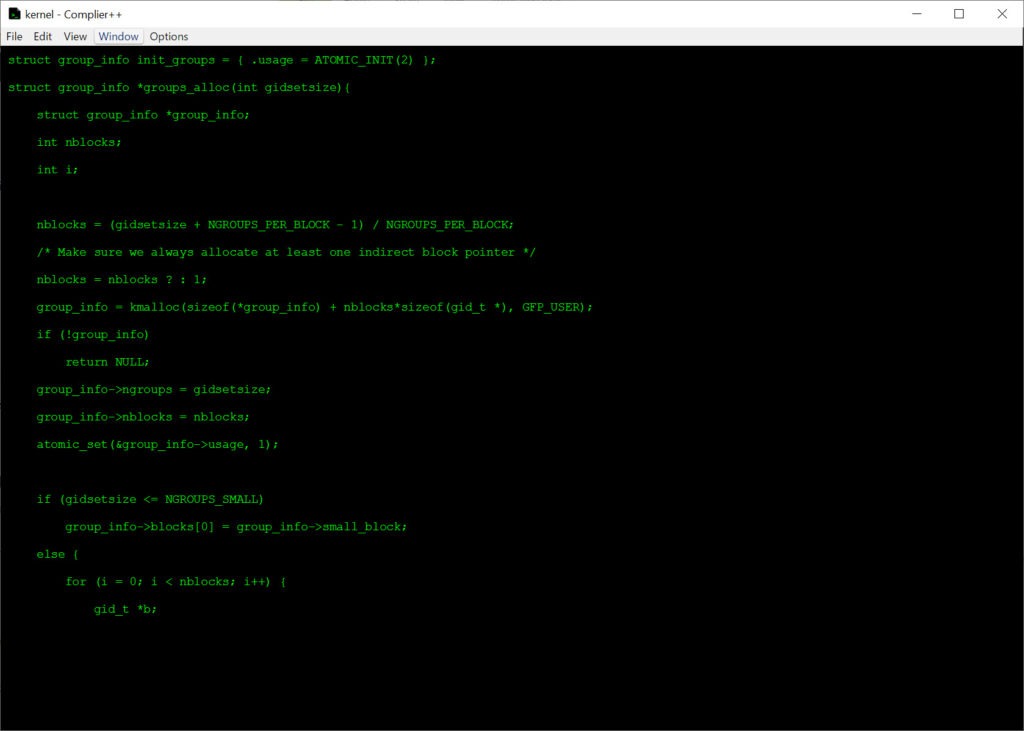Minimize the kernel - Complier++ window
Viewport: 1024px width, 731px height.
[x=917, y=14]
